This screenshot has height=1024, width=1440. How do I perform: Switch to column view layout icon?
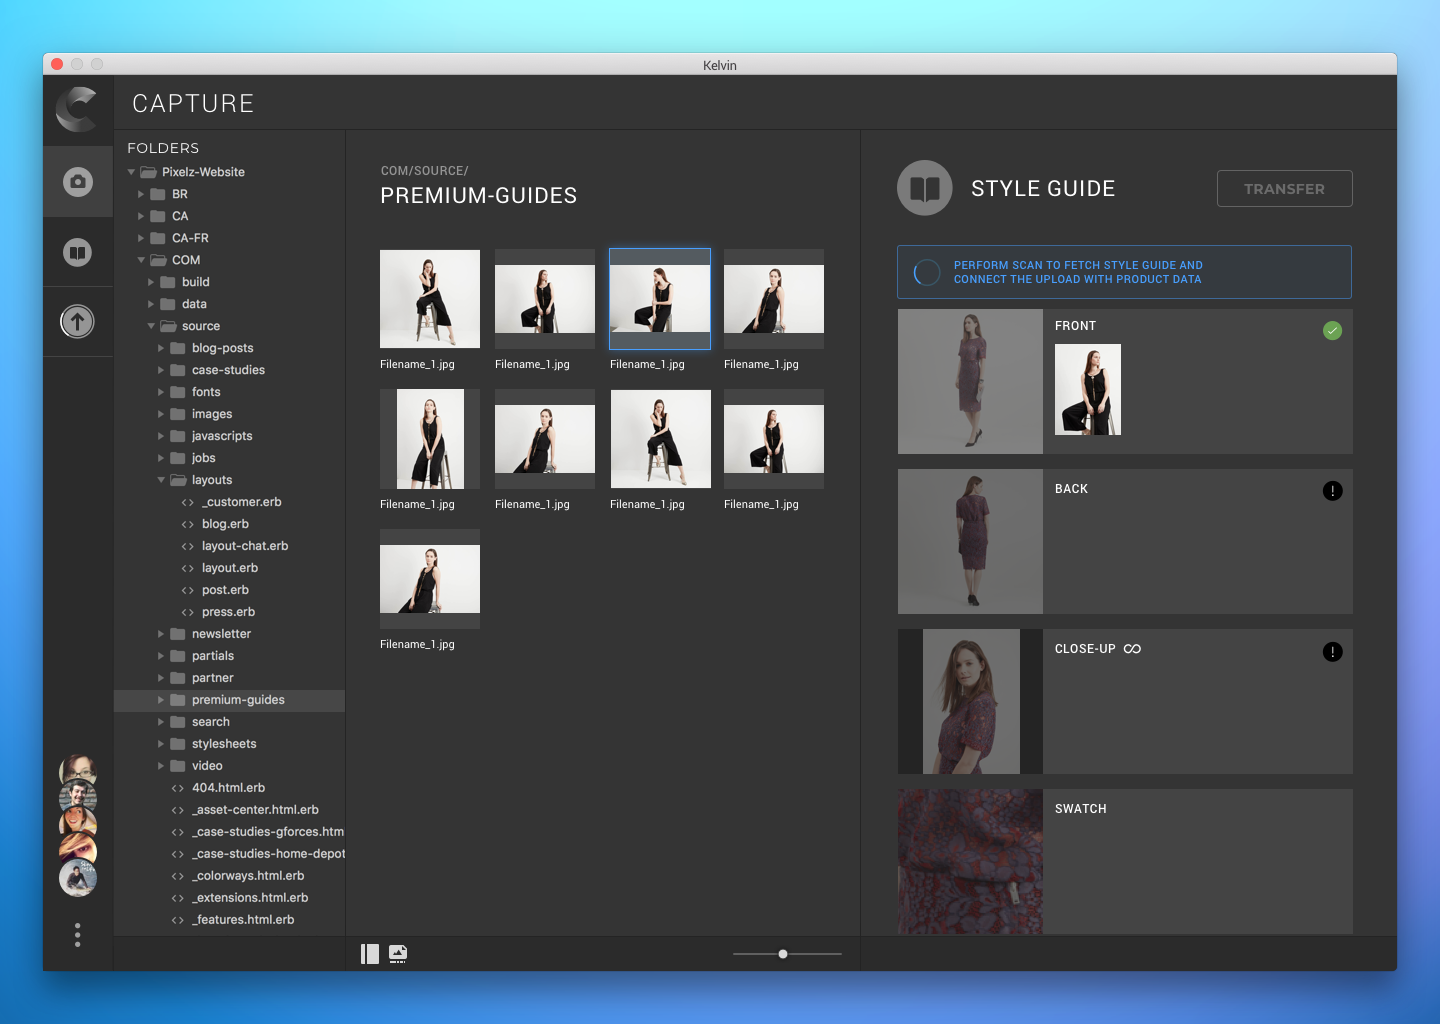(370, 954)
